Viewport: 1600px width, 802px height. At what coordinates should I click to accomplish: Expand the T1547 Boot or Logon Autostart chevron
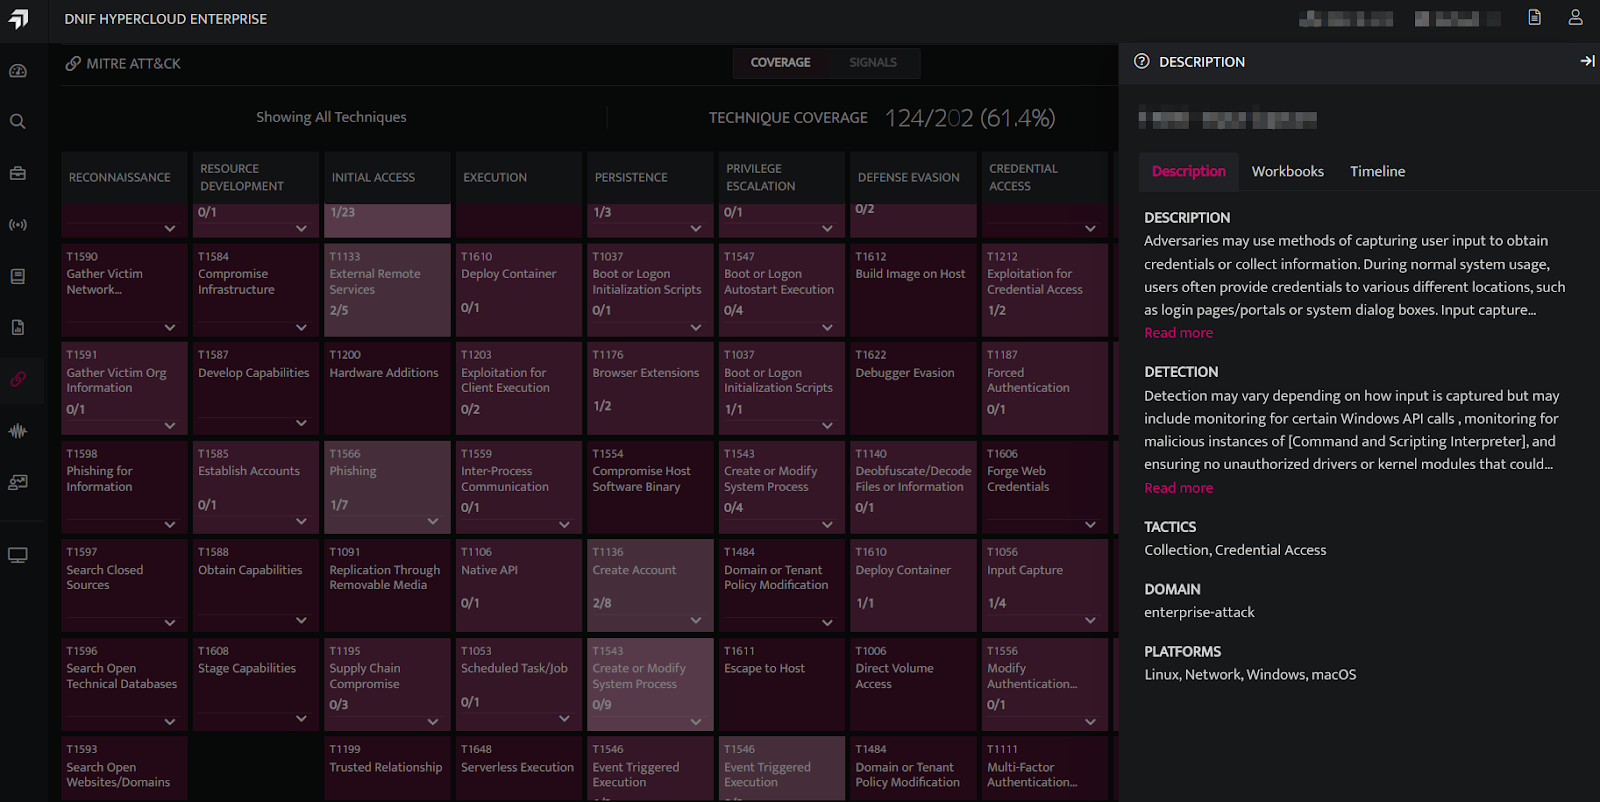pyautogui.click(x=827, y=327)
